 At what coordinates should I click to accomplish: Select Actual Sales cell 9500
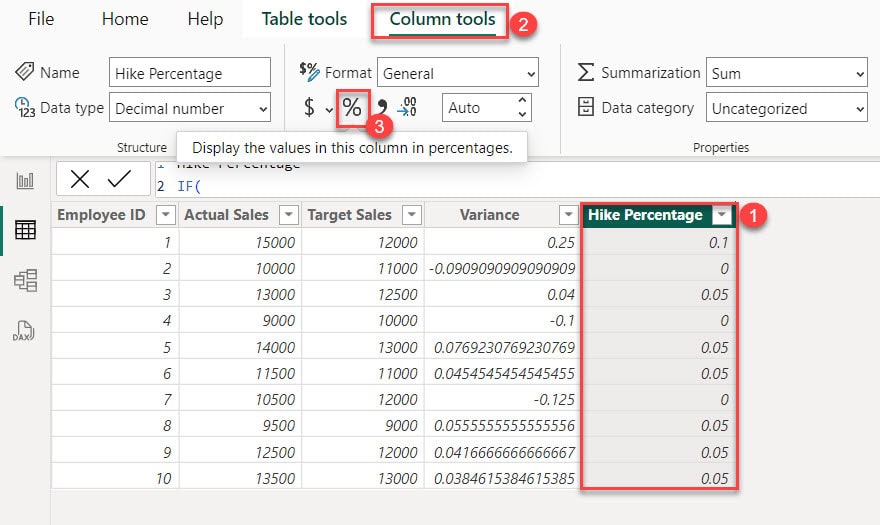(x=240, y=425)
